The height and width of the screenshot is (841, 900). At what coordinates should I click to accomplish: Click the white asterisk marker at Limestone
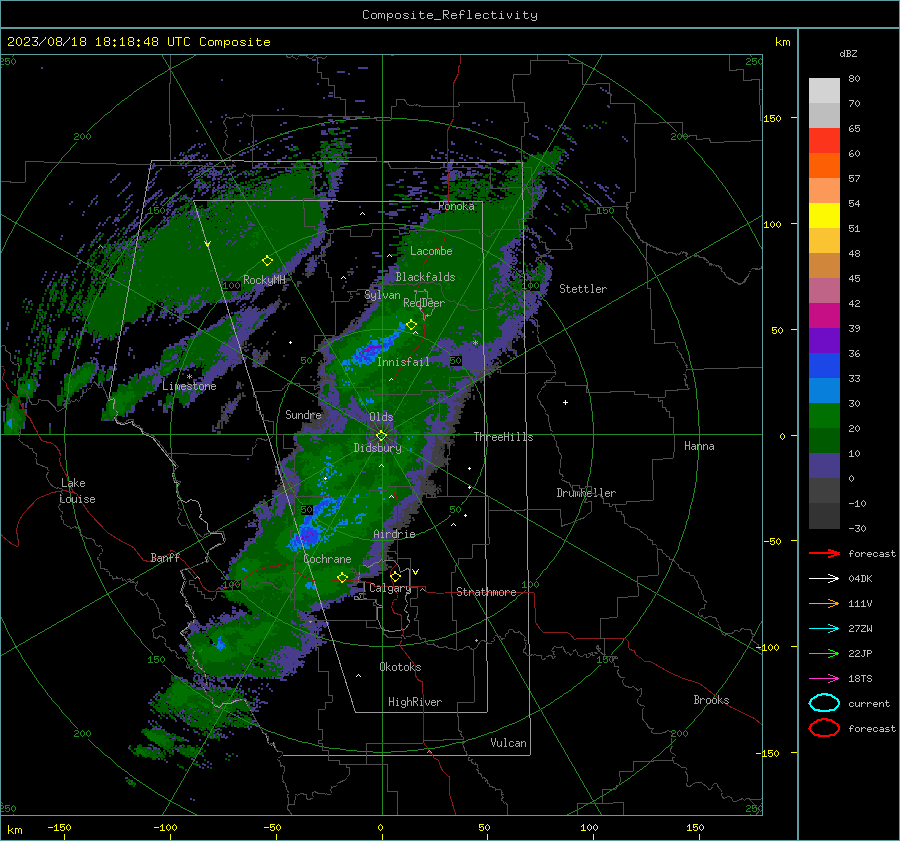pos(189,377)
